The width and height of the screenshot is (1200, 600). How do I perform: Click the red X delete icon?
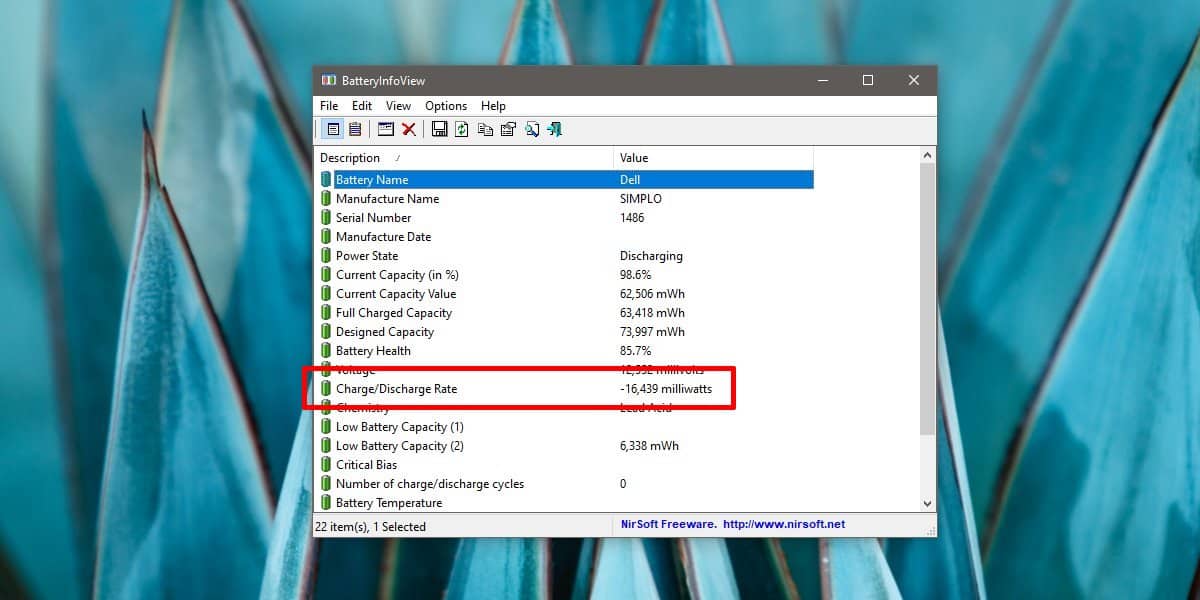pos(409,129)
